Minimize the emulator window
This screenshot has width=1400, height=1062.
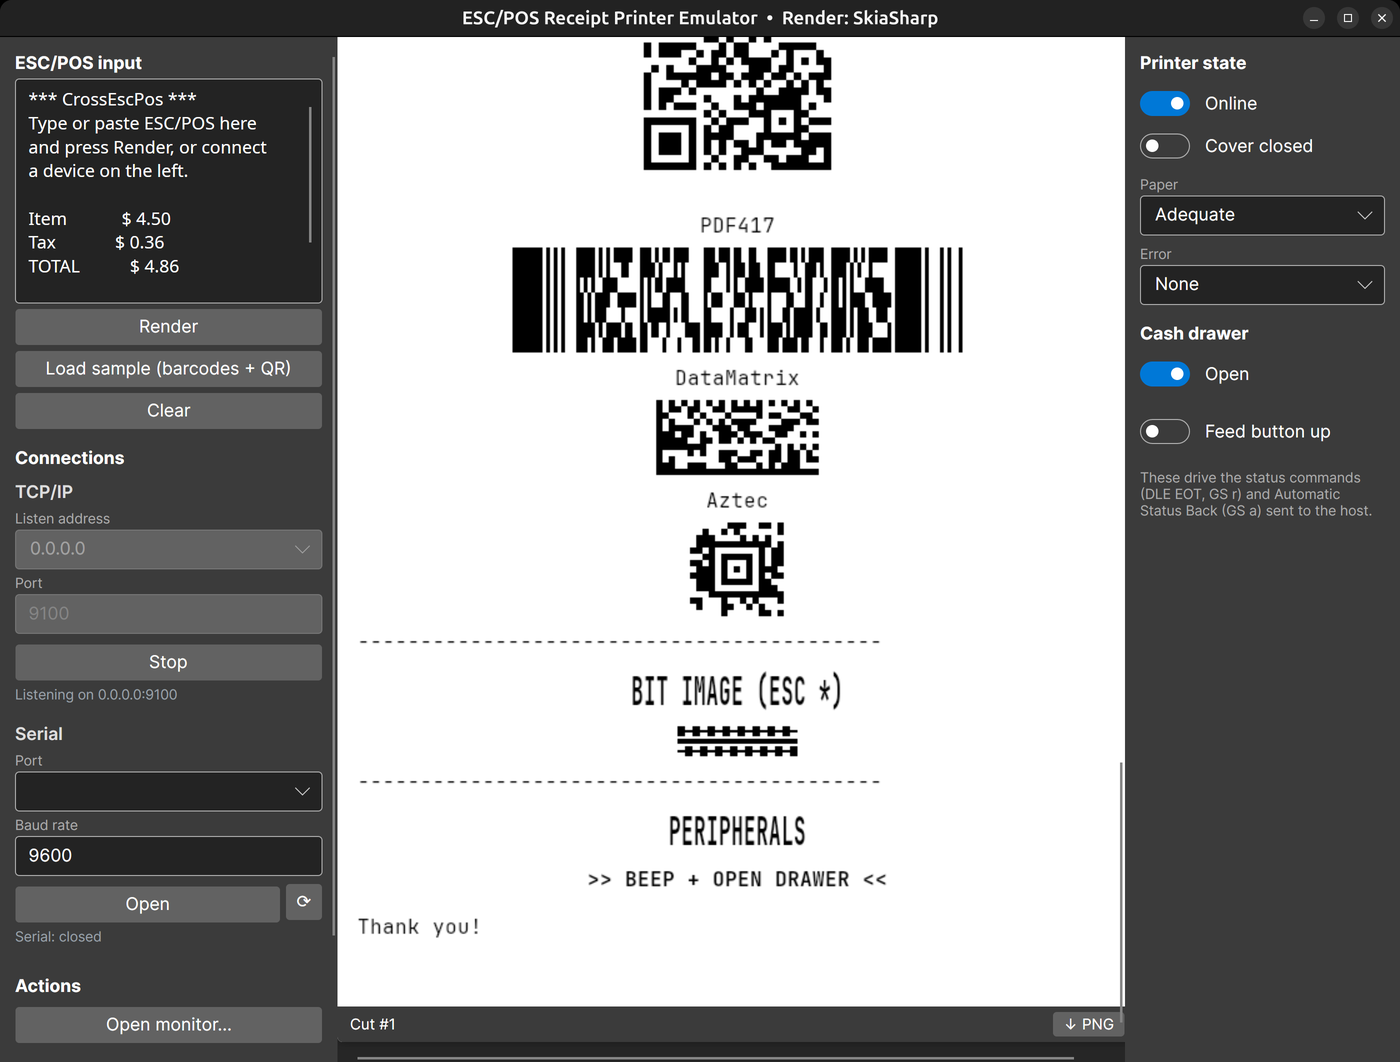tap(1314, 18)
